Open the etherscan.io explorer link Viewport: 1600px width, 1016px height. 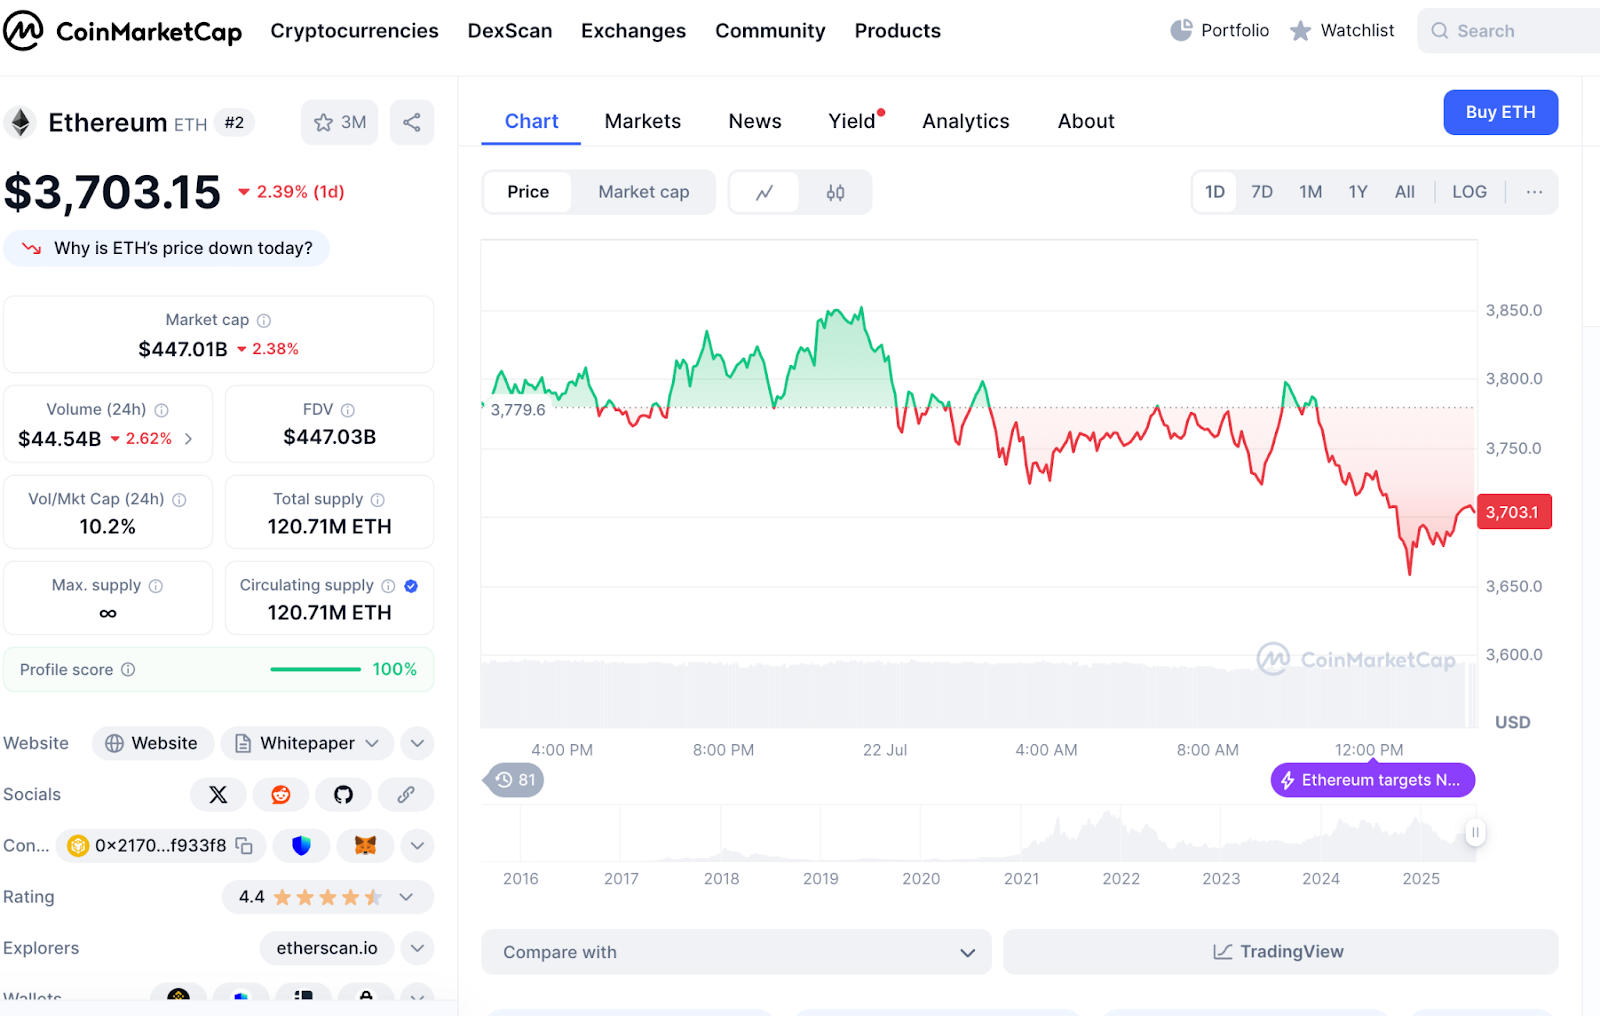(327, 948)
